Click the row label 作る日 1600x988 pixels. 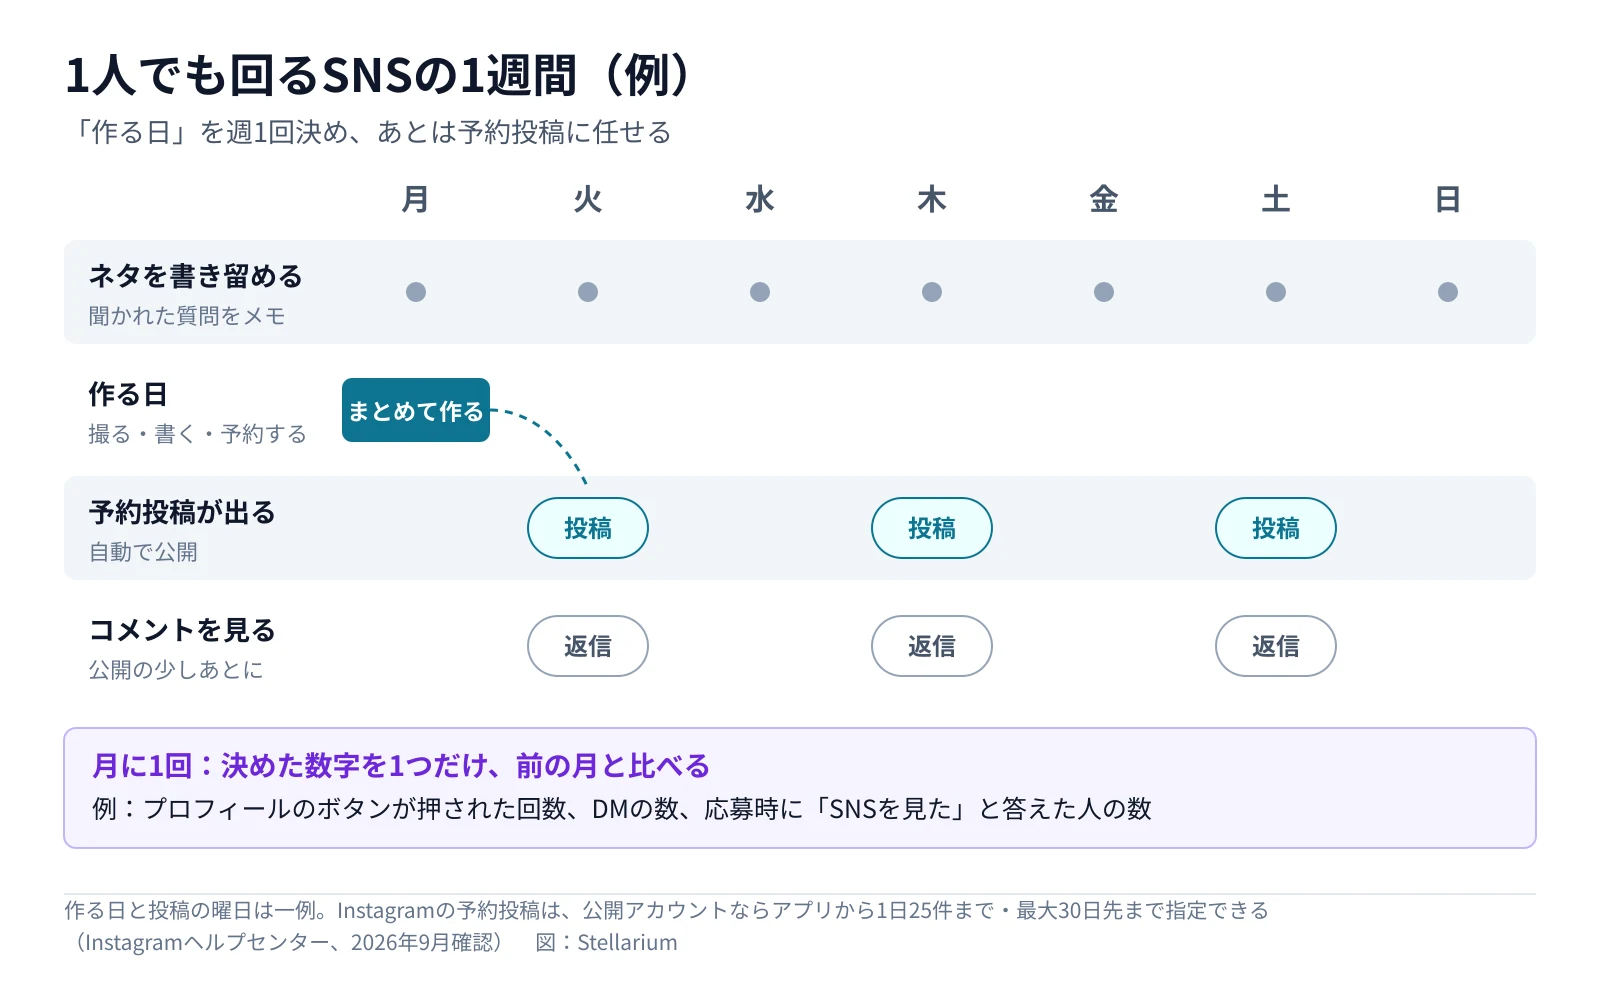pyautogui.click(x=127, y=394)
